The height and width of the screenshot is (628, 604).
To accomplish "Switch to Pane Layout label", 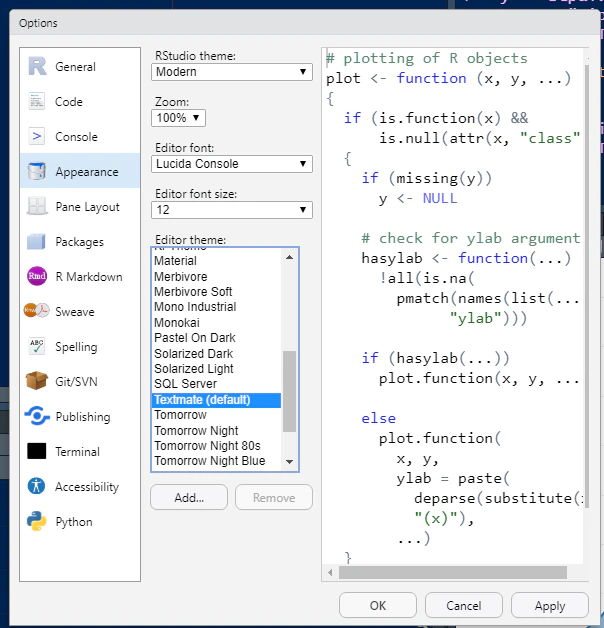I will pos(87,207).
